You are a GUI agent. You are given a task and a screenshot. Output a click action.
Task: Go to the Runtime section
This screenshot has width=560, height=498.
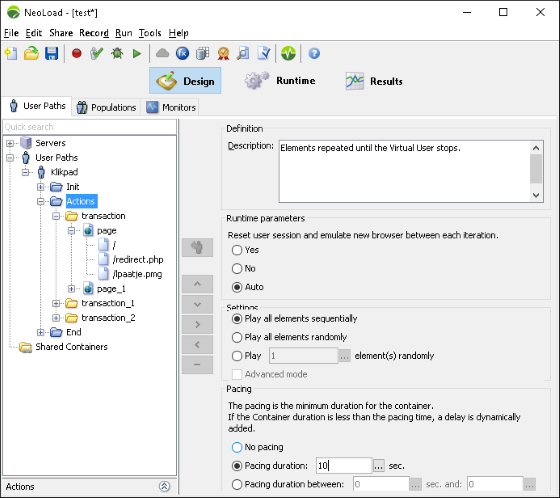tap(280, 81)
